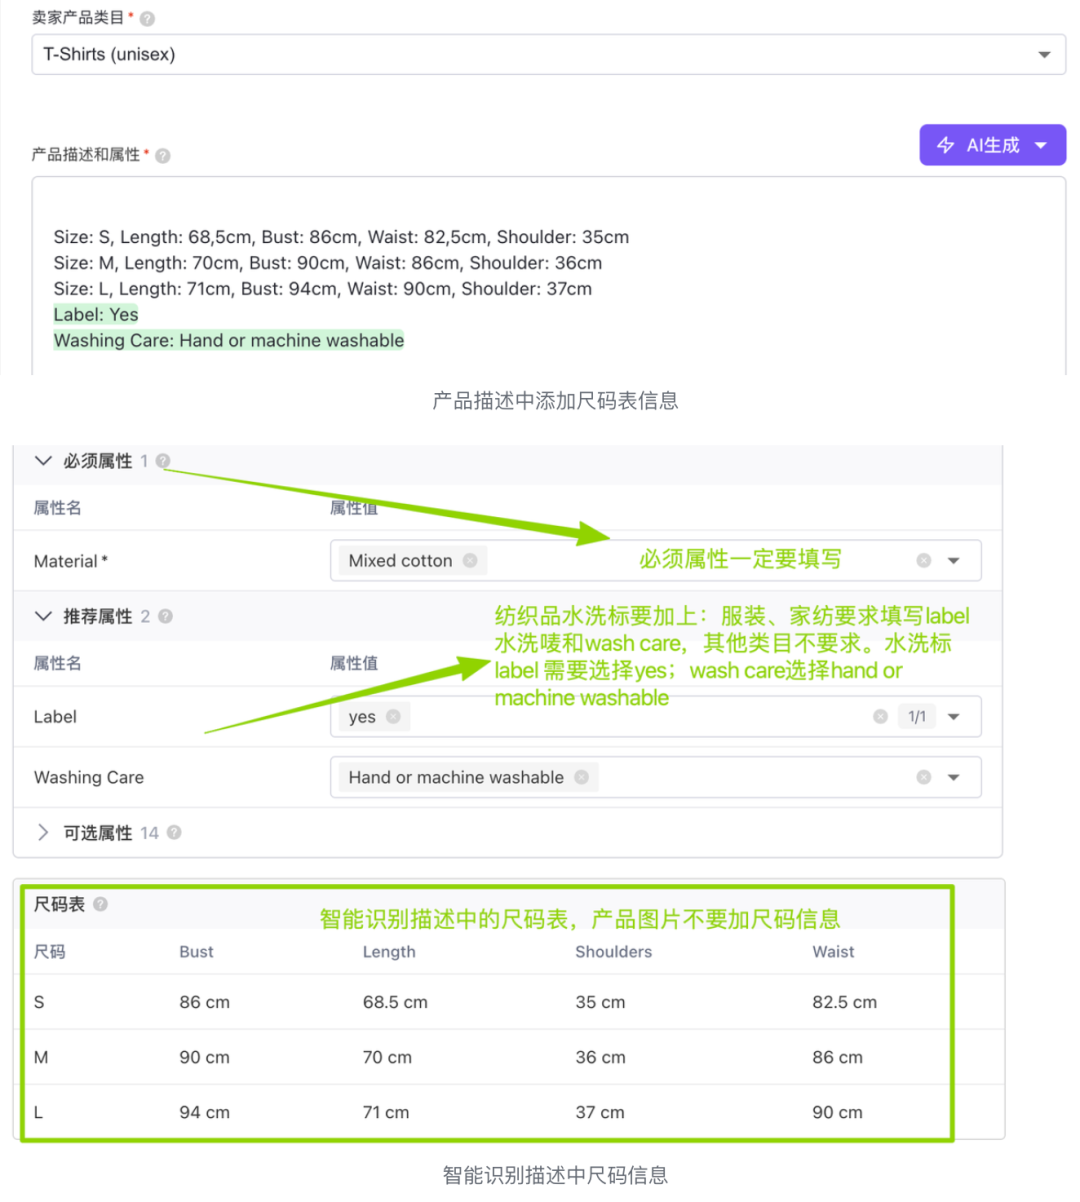Click the lightning icon on AI生成

pos(945,145)
